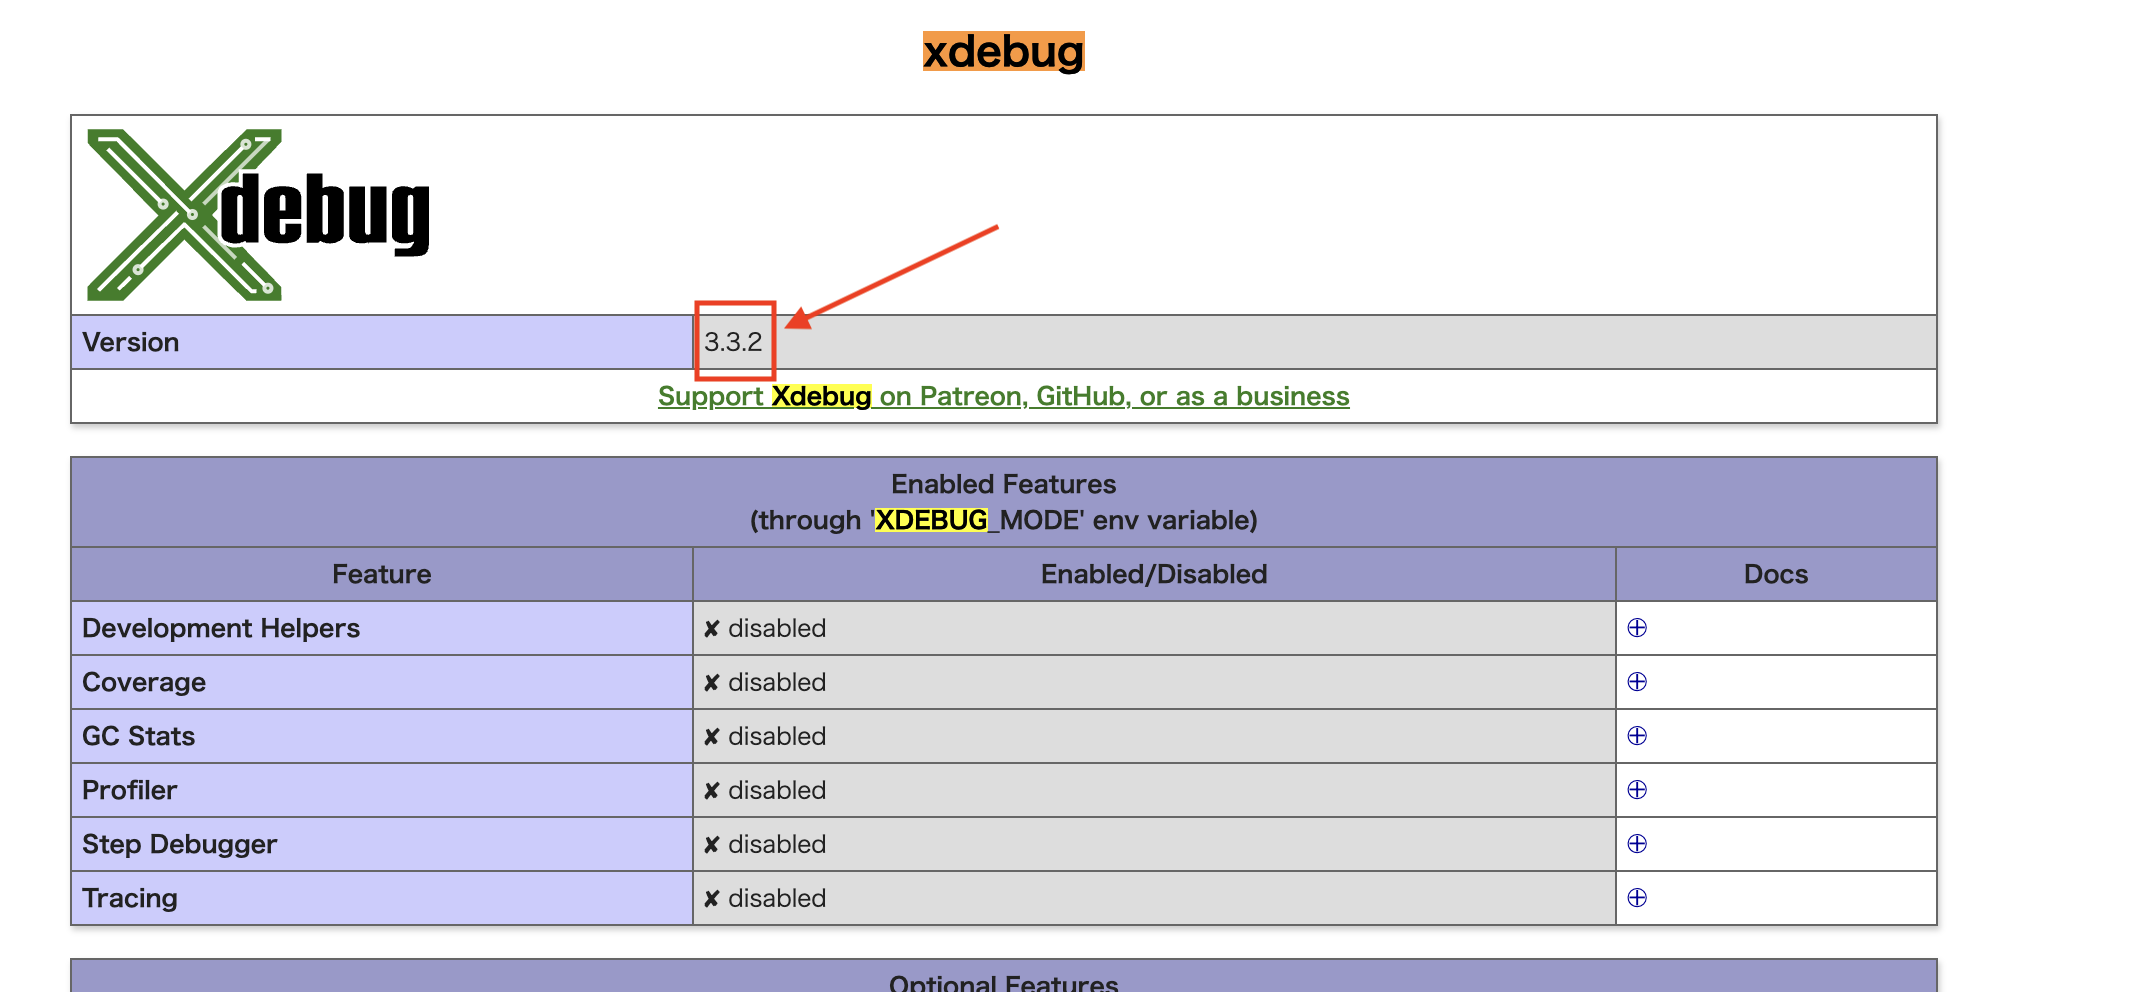Click disabled status for Tracing
2144x992 pixels.
click(x=765, y=898)
